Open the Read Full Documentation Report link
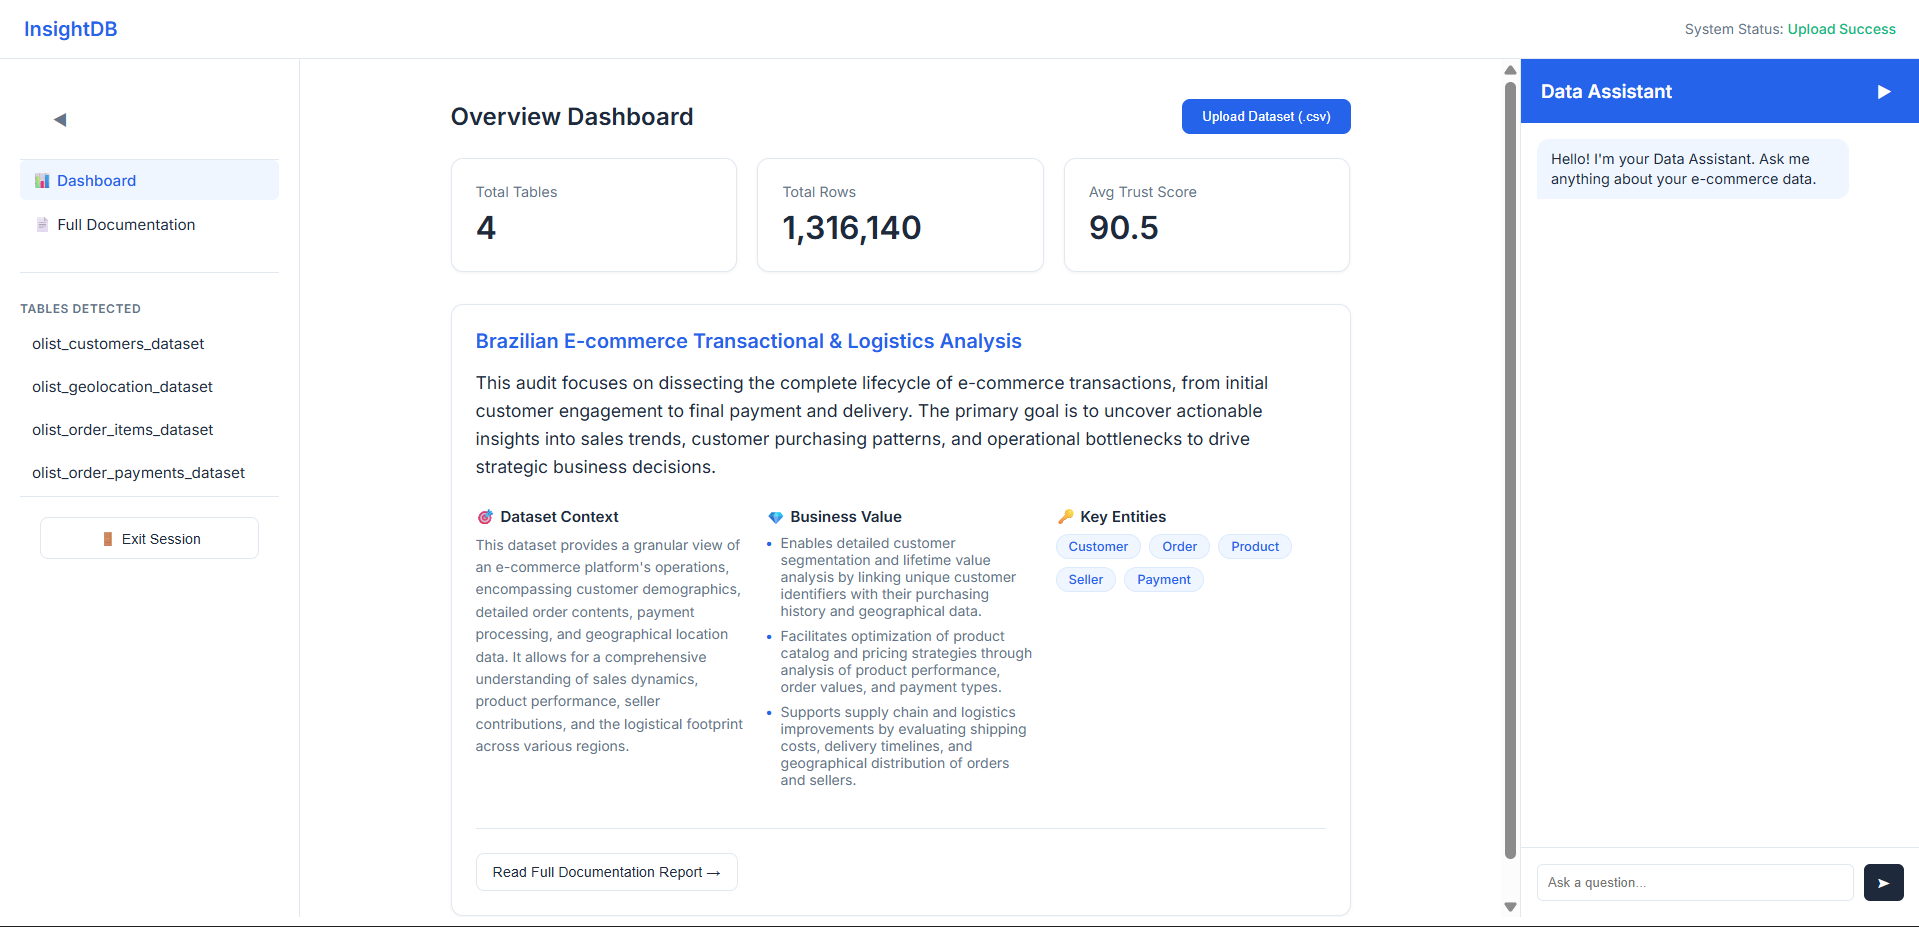Screen dimensions: 1919x927 [606, 872]
